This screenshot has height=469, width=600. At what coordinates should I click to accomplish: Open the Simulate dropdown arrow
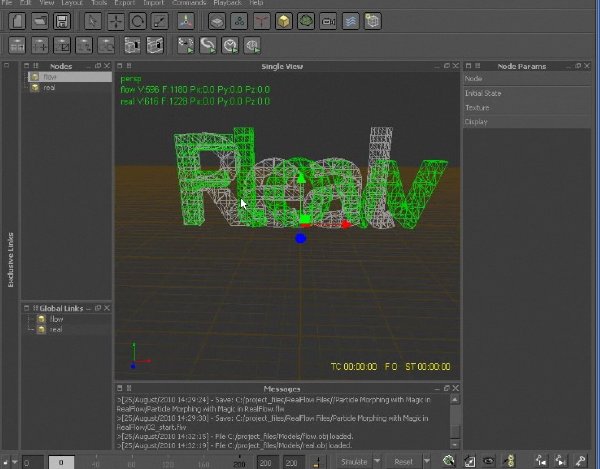[x=377, y=461]
